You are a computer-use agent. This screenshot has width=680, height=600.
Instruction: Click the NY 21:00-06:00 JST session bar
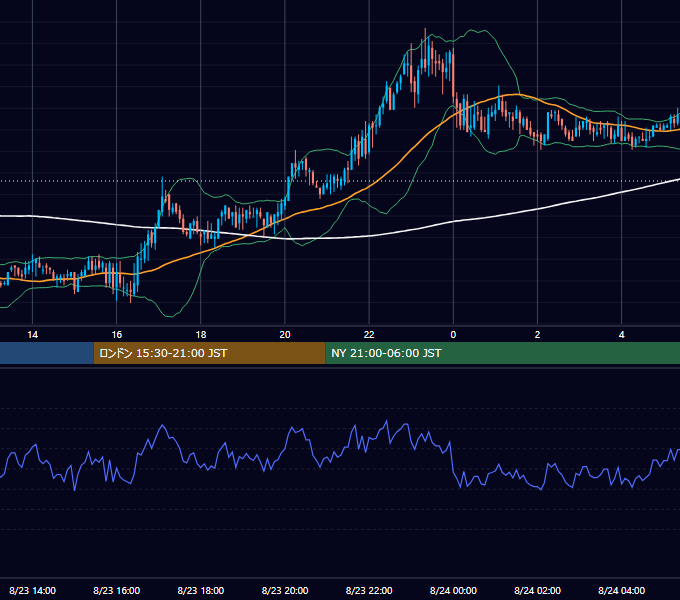pyautogui.click(x=503, y=353)
